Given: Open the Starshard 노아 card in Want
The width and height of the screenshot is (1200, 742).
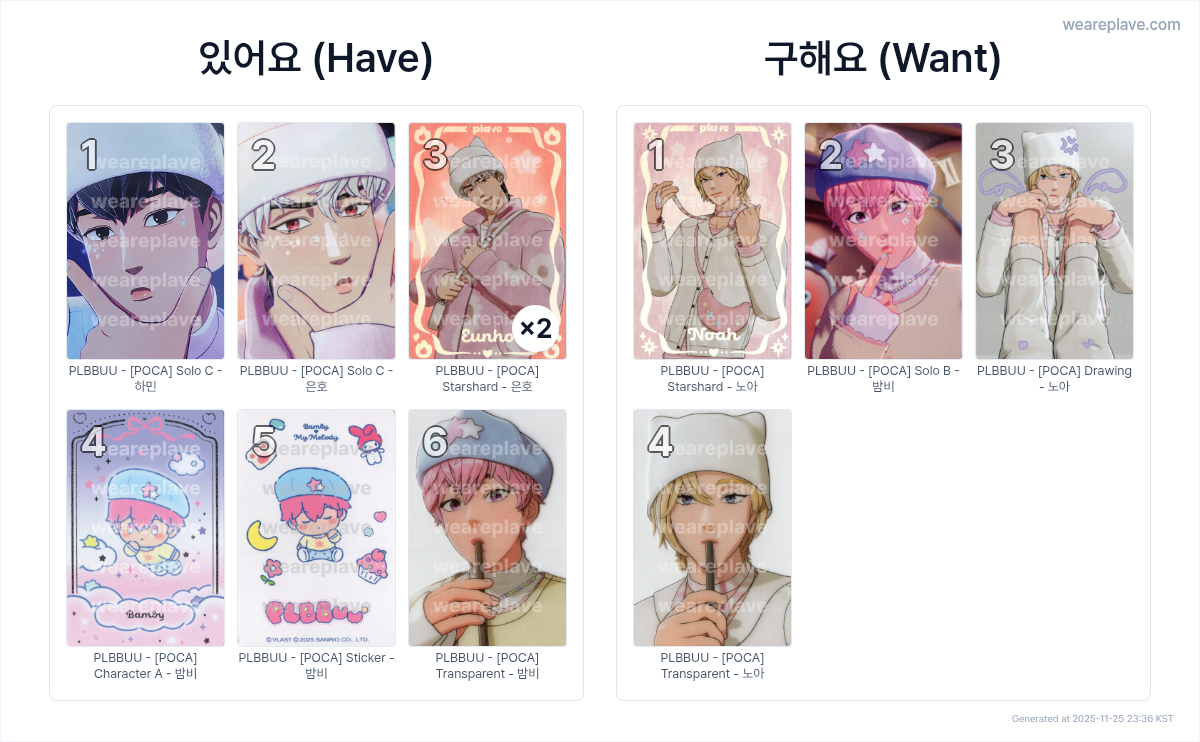Looking at the screenshot, I should [713, 241].
